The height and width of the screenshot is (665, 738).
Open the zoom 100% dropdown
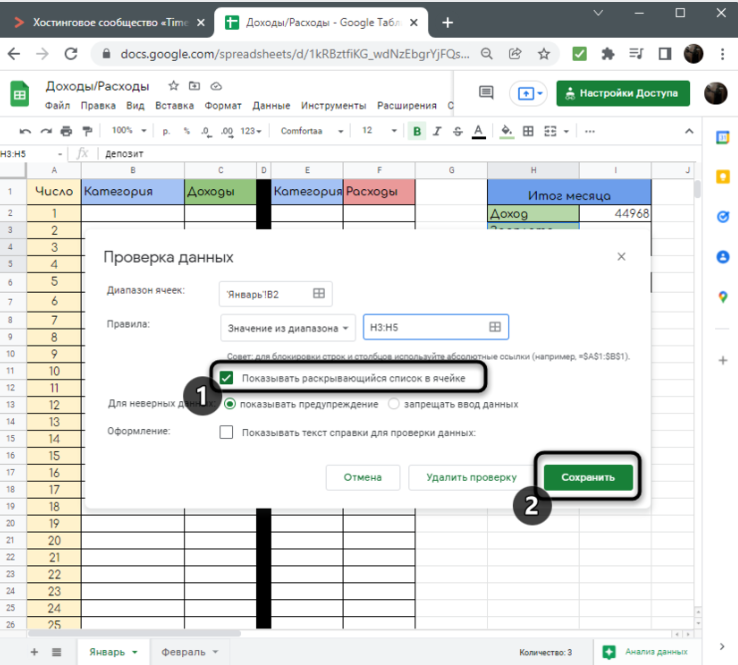coord(129,130)
